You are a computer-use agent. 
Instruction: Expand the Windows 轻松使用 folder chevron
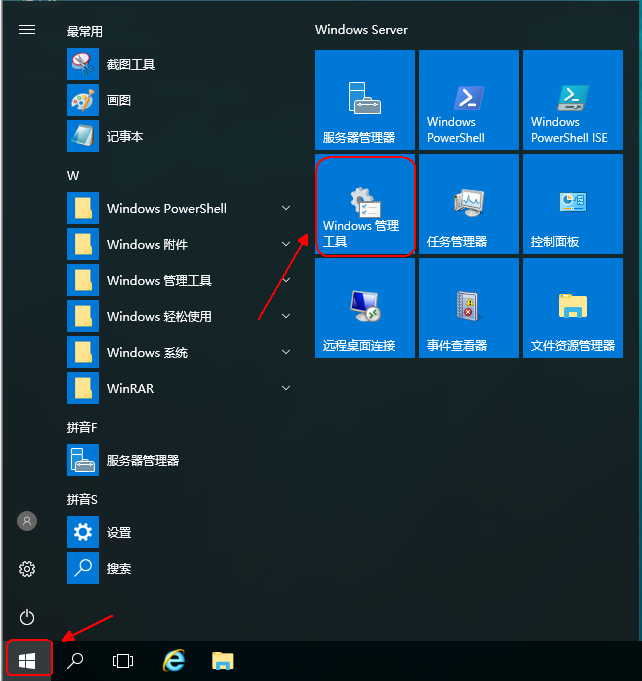[286, 316]
